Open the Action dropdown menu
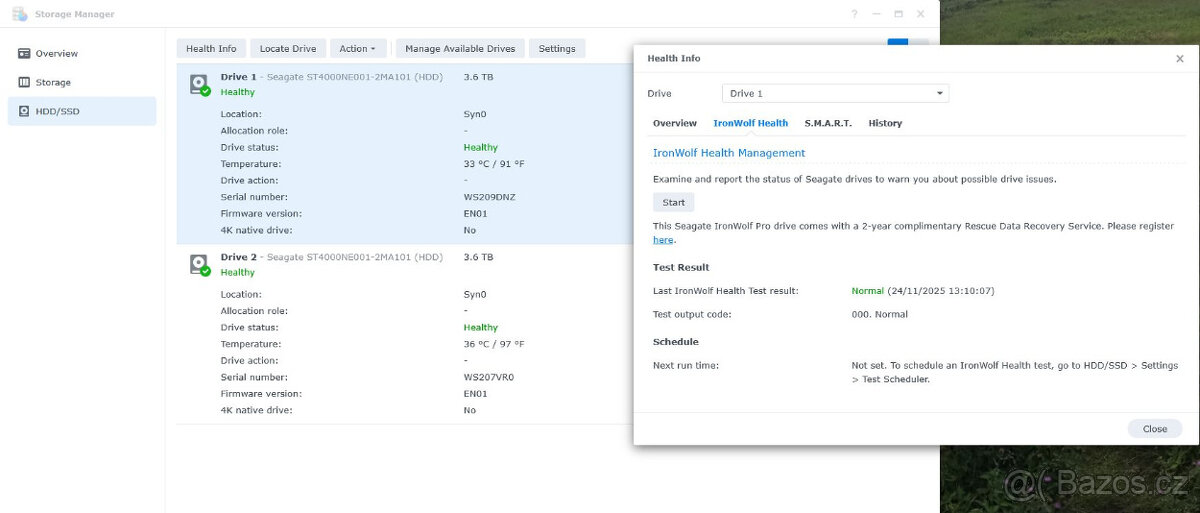This screenshot has width=1200, height=513. (x=357, y=48)
